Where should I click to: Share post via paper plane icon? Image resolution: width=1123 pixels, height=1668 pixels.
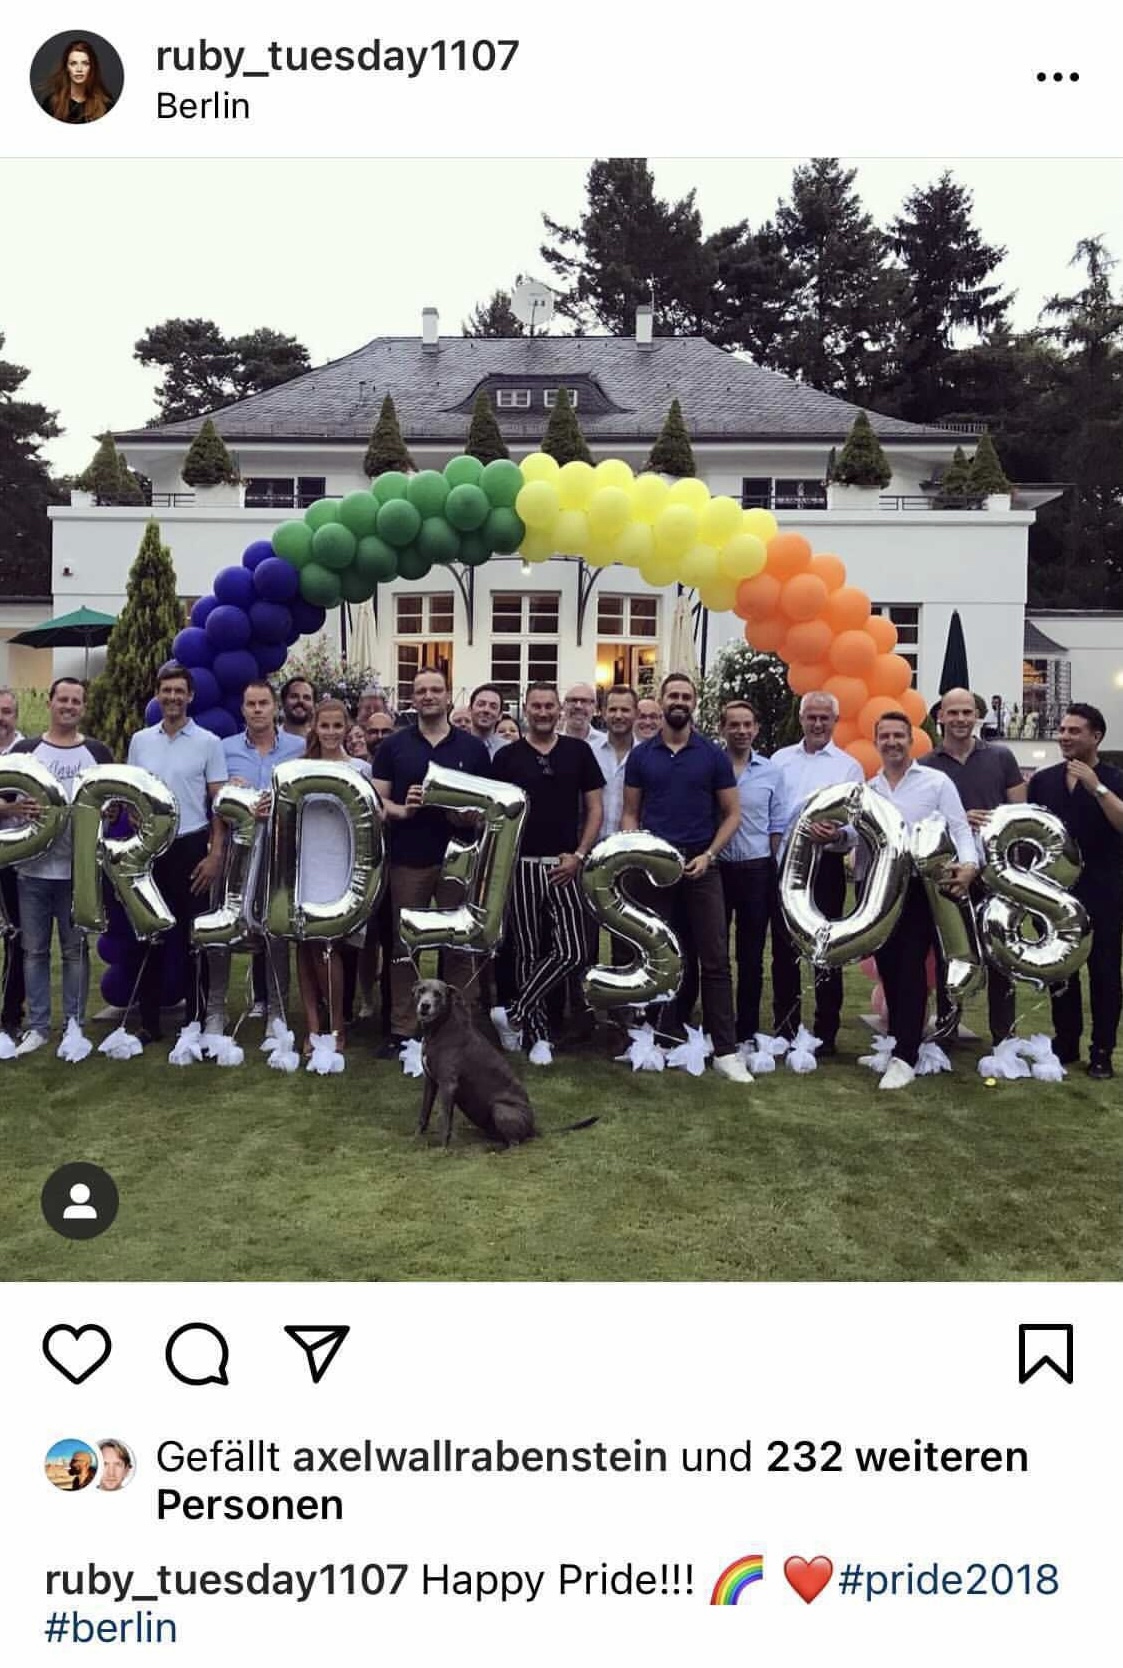(x=317, y=1353)
